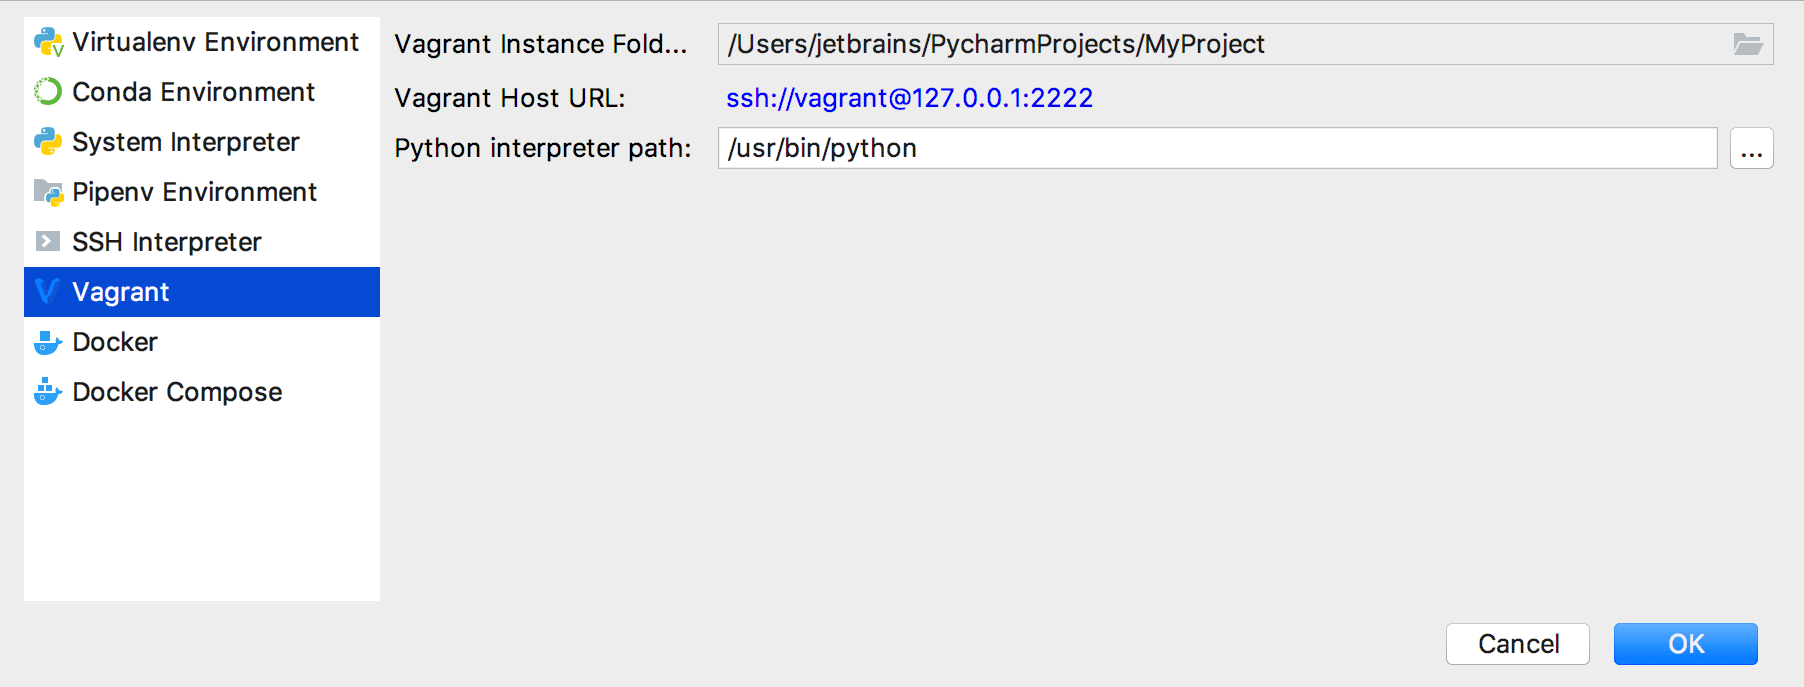1804x687 pixels.
Task: Cancel the interpreter configuration
Action: tap(1517, 643)
